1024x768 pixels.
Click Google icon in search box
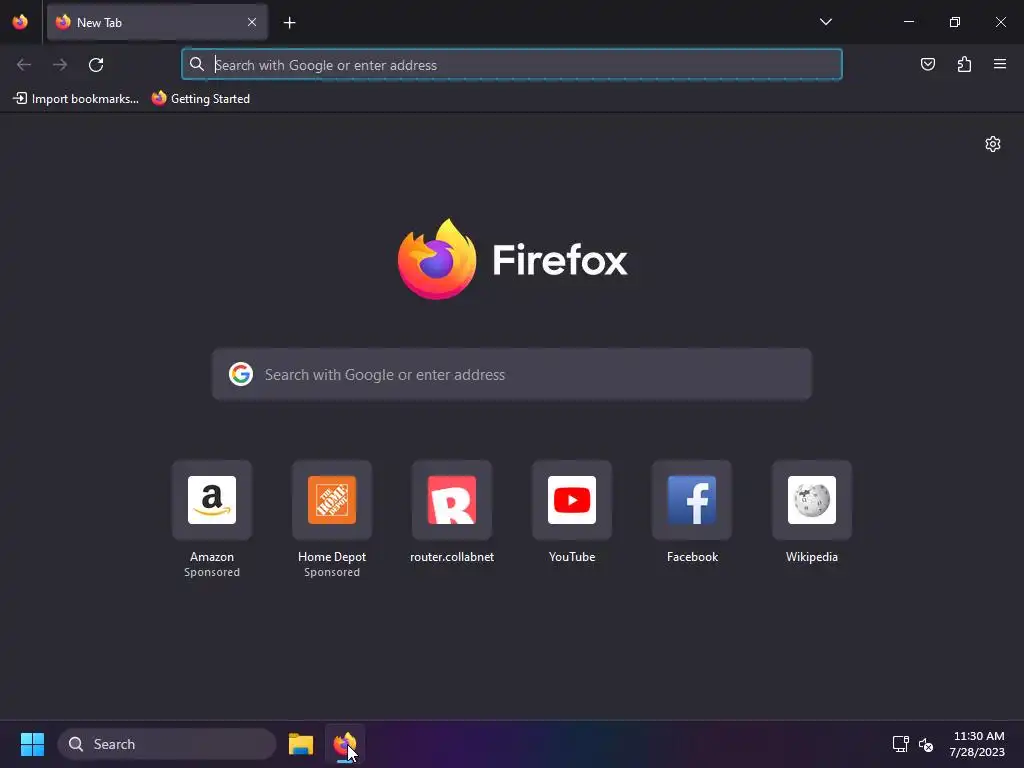click(241, 374)
